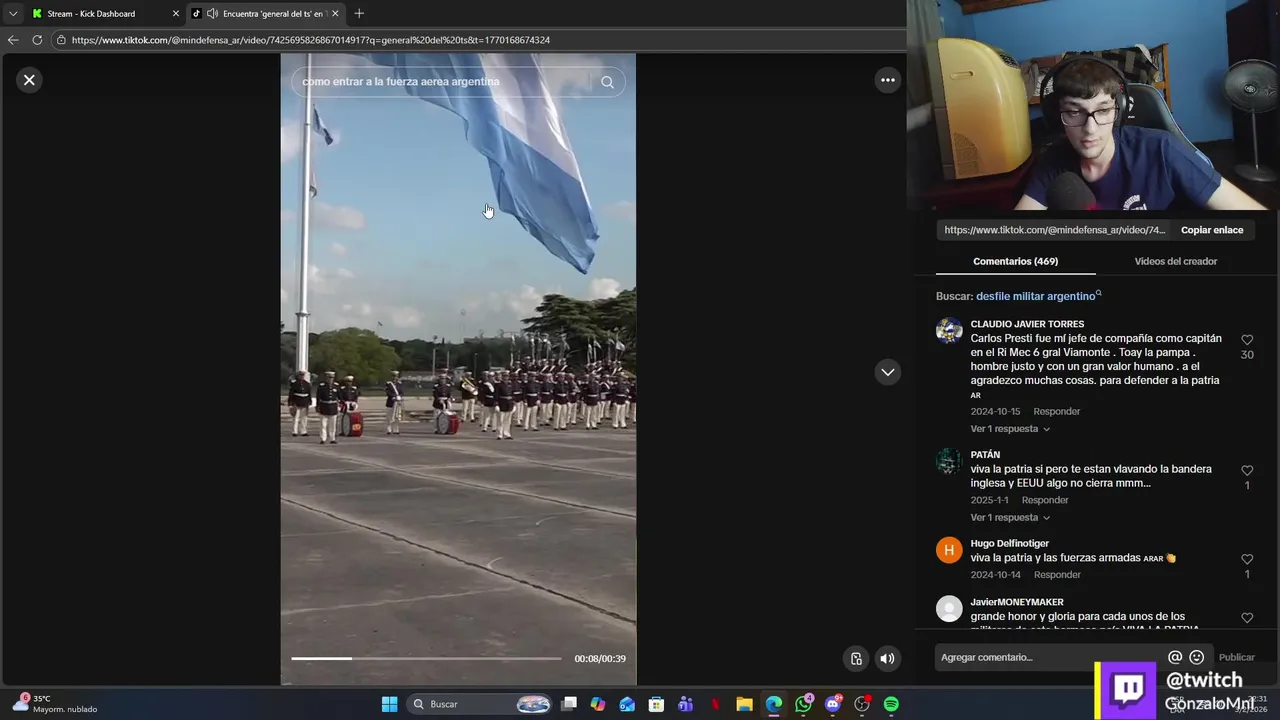This screenshot has height=720, width=1280.
Task: Open OBS Studio from the taskbar
Action: (x=862, y=704)
